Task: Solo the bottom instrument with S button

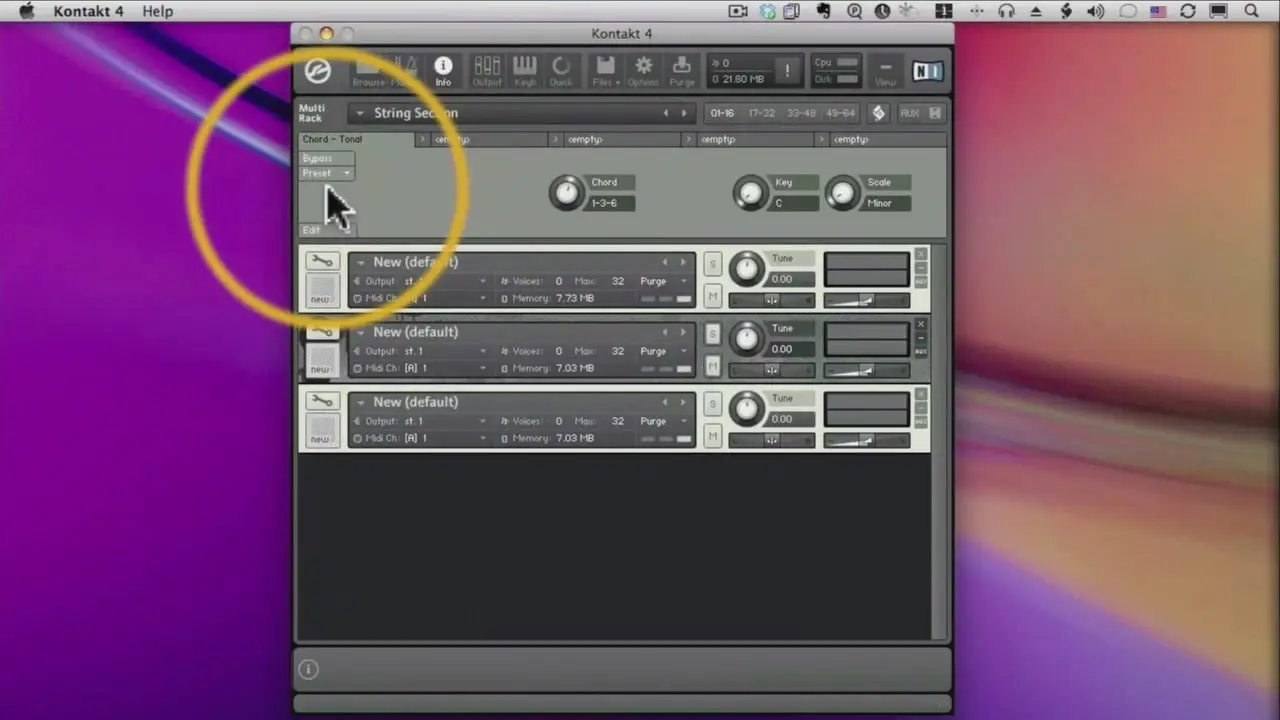Action: tap(712, 404)
